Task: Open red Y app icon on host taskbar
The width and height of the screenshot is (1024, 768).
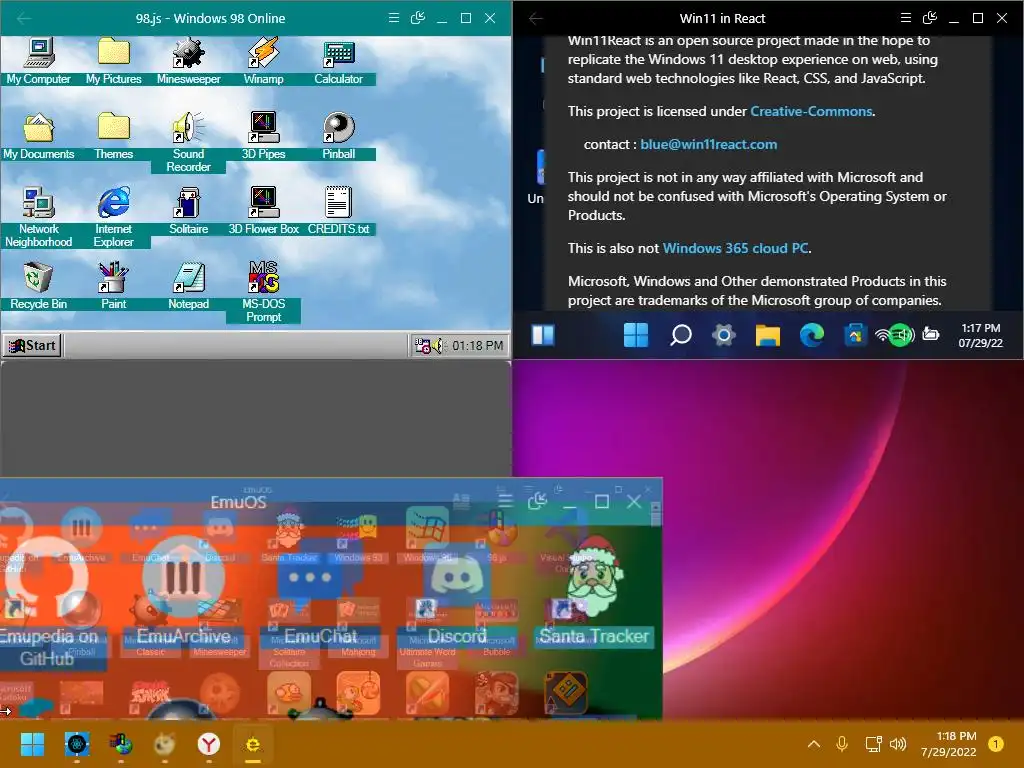Action: coord(208,744)
